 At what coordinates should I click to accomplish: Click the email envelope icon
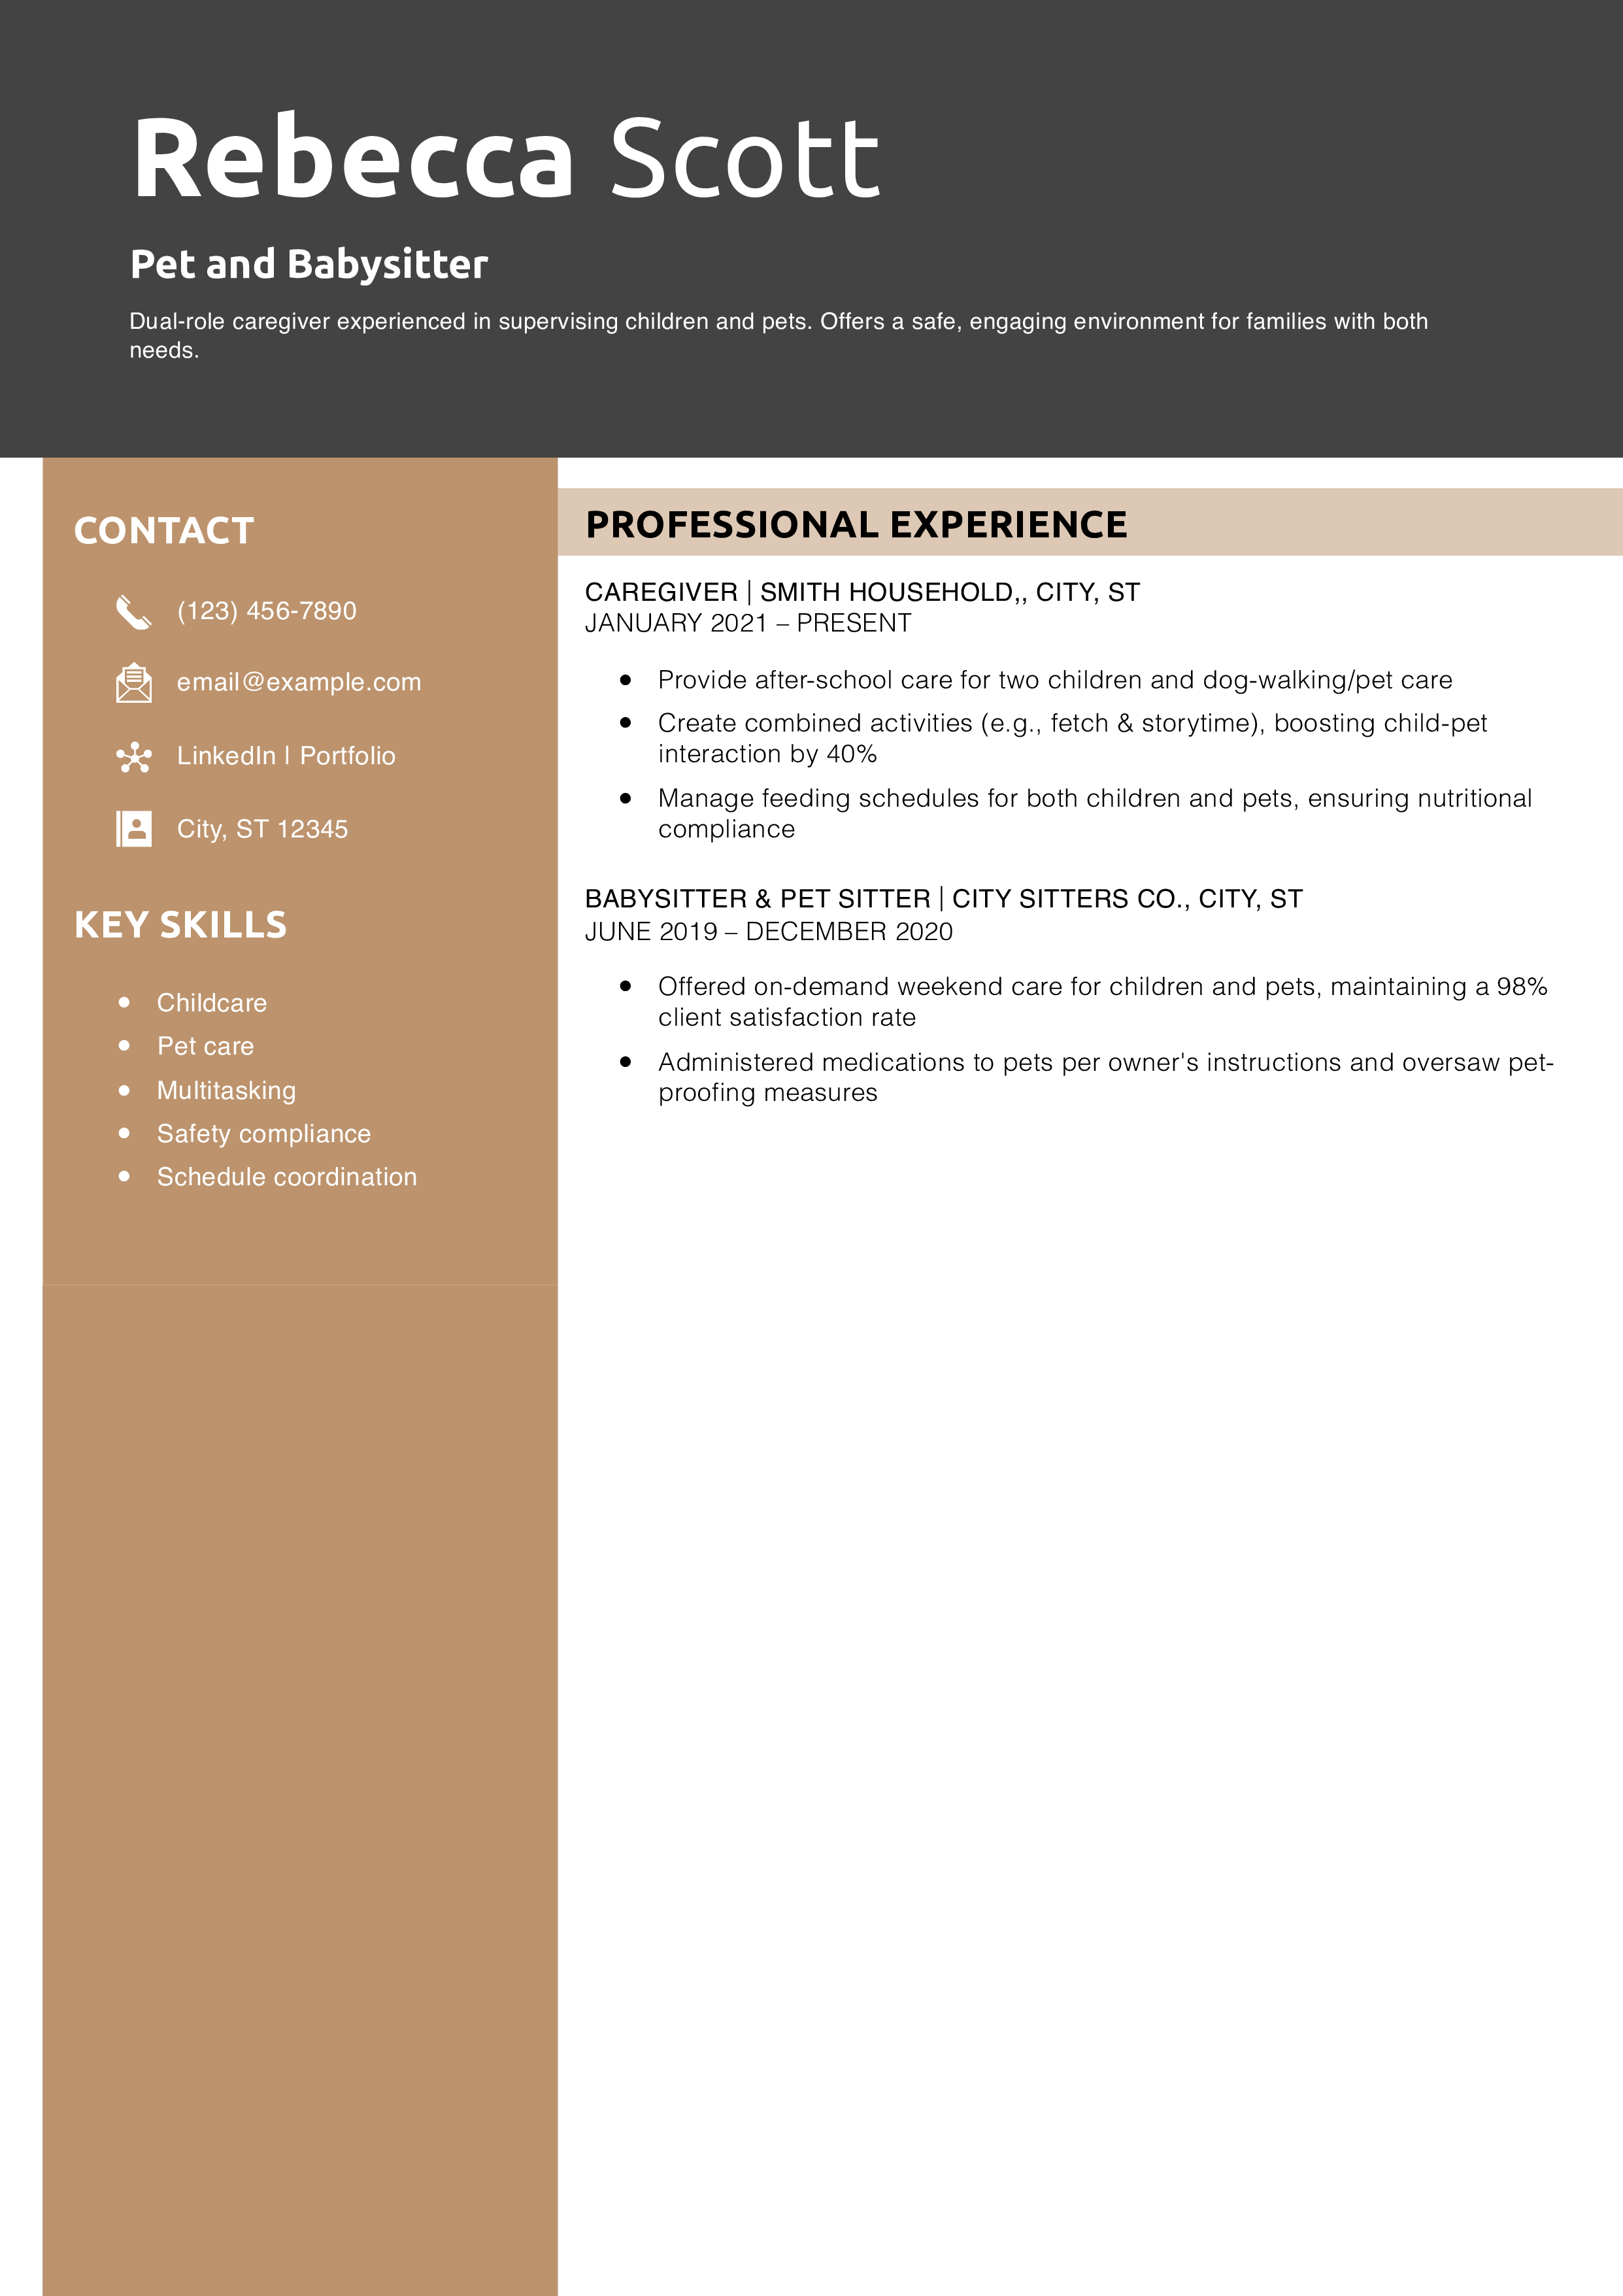click(133, 683)
